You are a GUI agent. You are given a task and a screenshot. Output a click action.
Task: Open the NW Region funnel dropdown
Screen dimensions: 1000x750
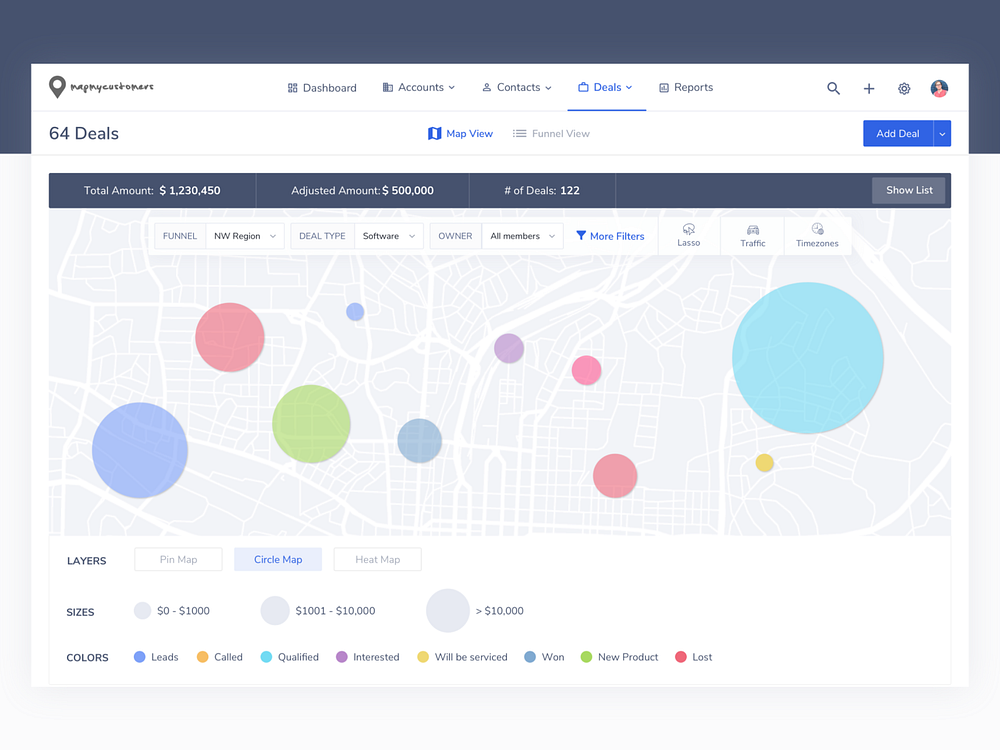pos(245,235)
